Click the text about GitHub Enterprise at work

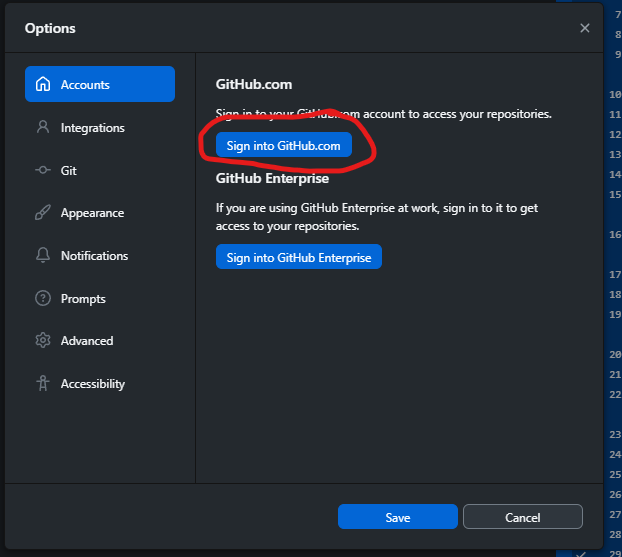click(377, 217)
